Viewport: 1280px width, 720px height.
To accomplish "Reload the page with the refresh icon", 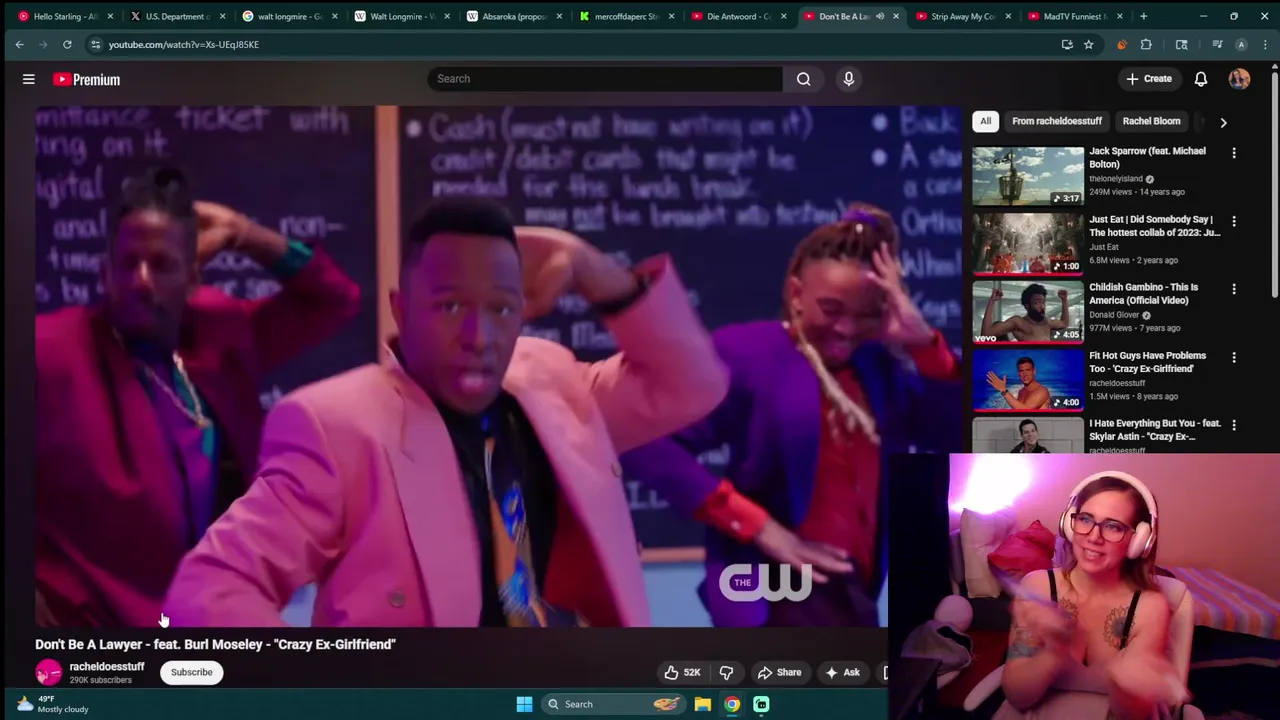I will tap(67, 44).
